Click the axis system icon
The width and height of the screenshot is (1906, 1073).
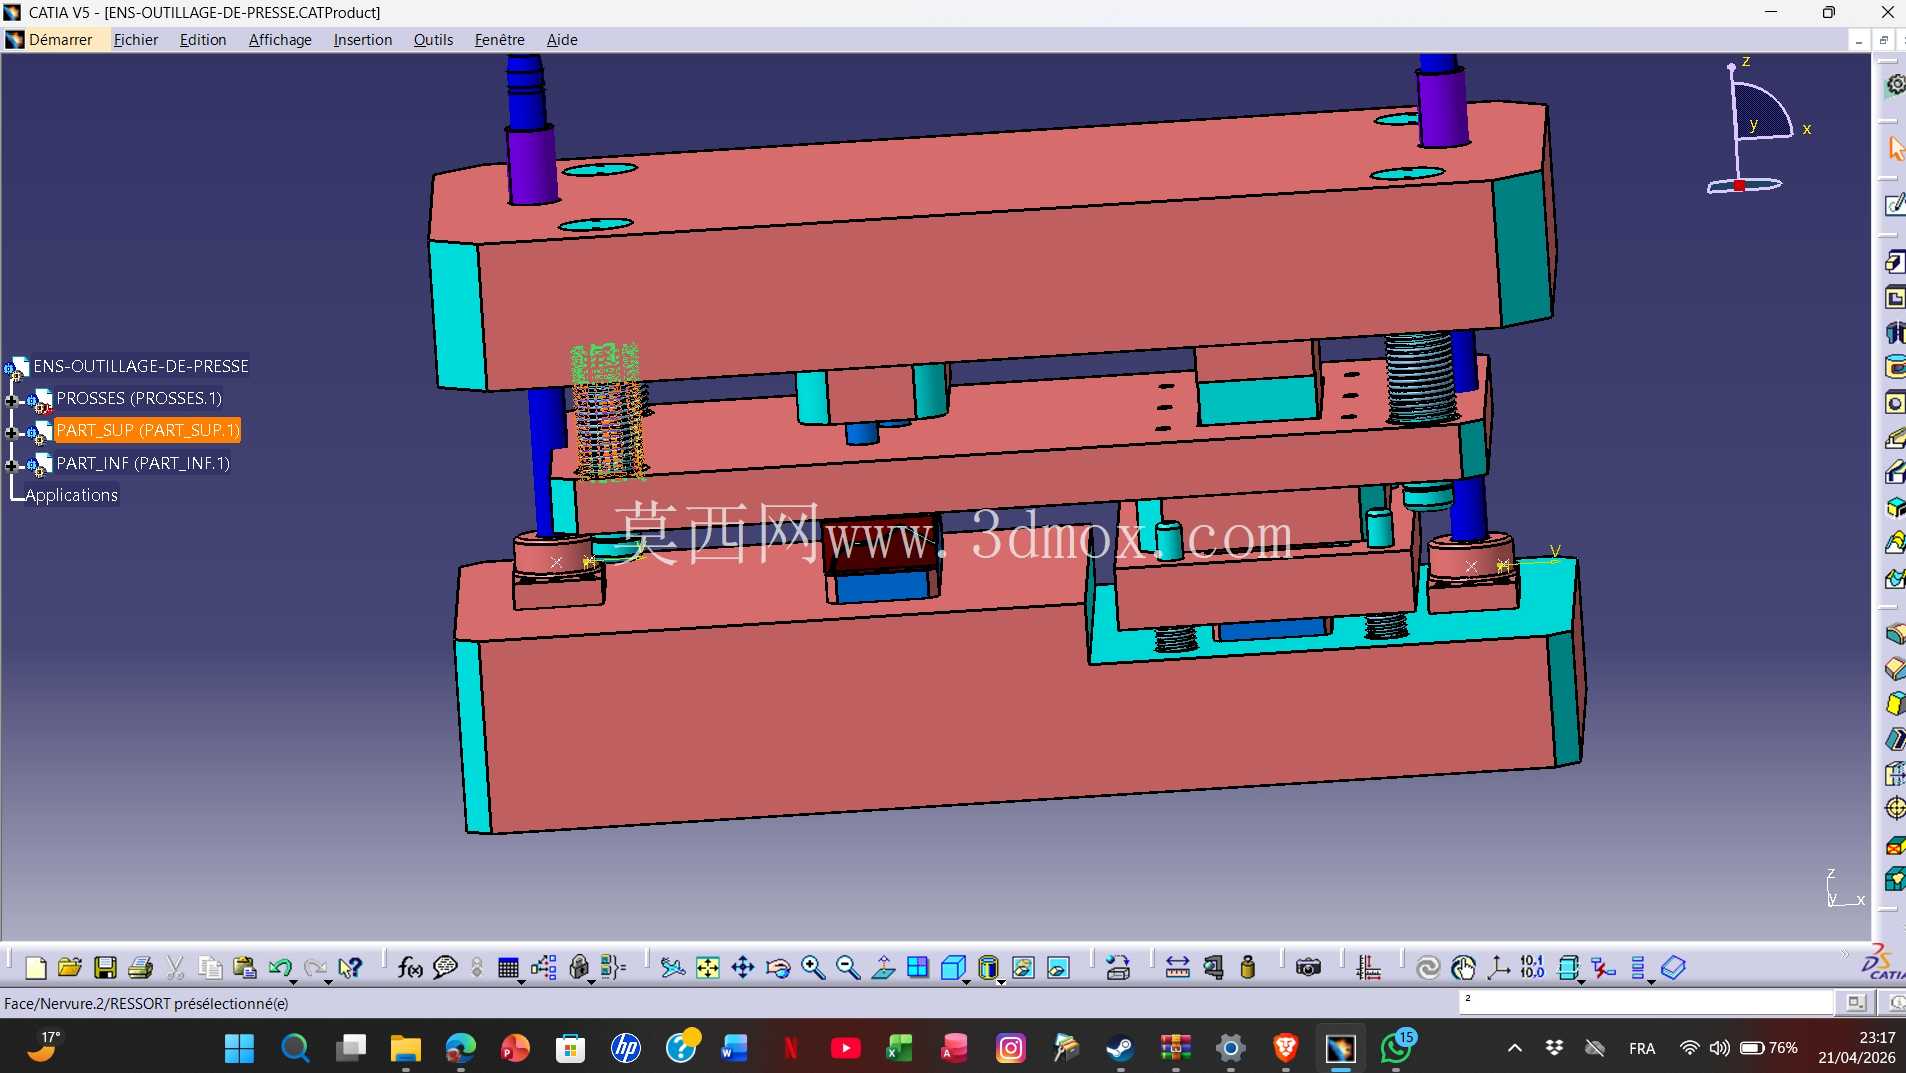pyautogui.click(x=1498, y=967)
